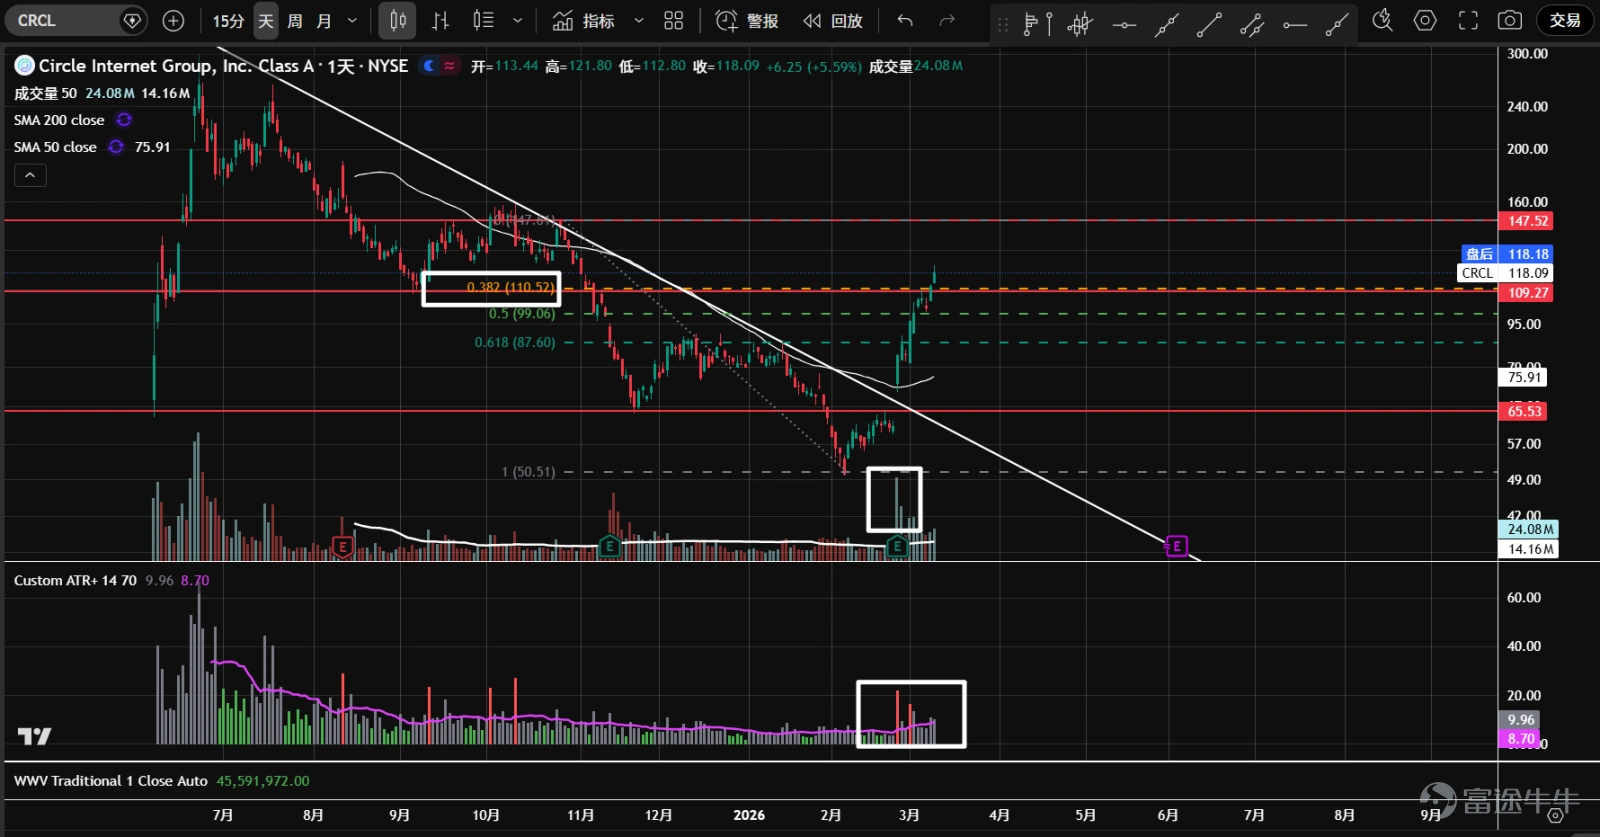Create an alert with 警报
This screenshot has width=1600, height=837.
click(747, 20)
